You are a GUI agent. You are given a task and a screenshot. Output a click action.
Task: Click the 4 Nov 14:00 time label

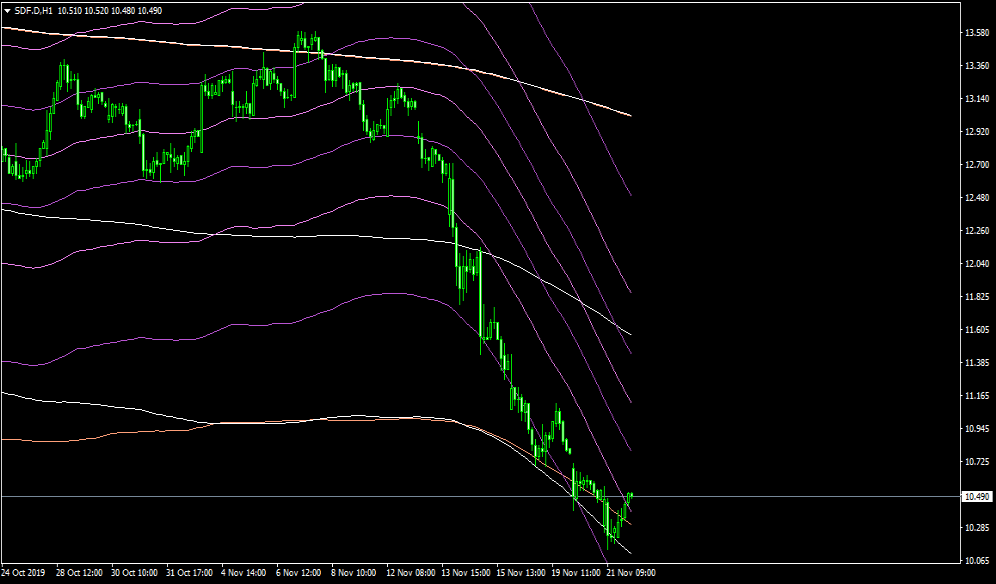pos(244,573)
